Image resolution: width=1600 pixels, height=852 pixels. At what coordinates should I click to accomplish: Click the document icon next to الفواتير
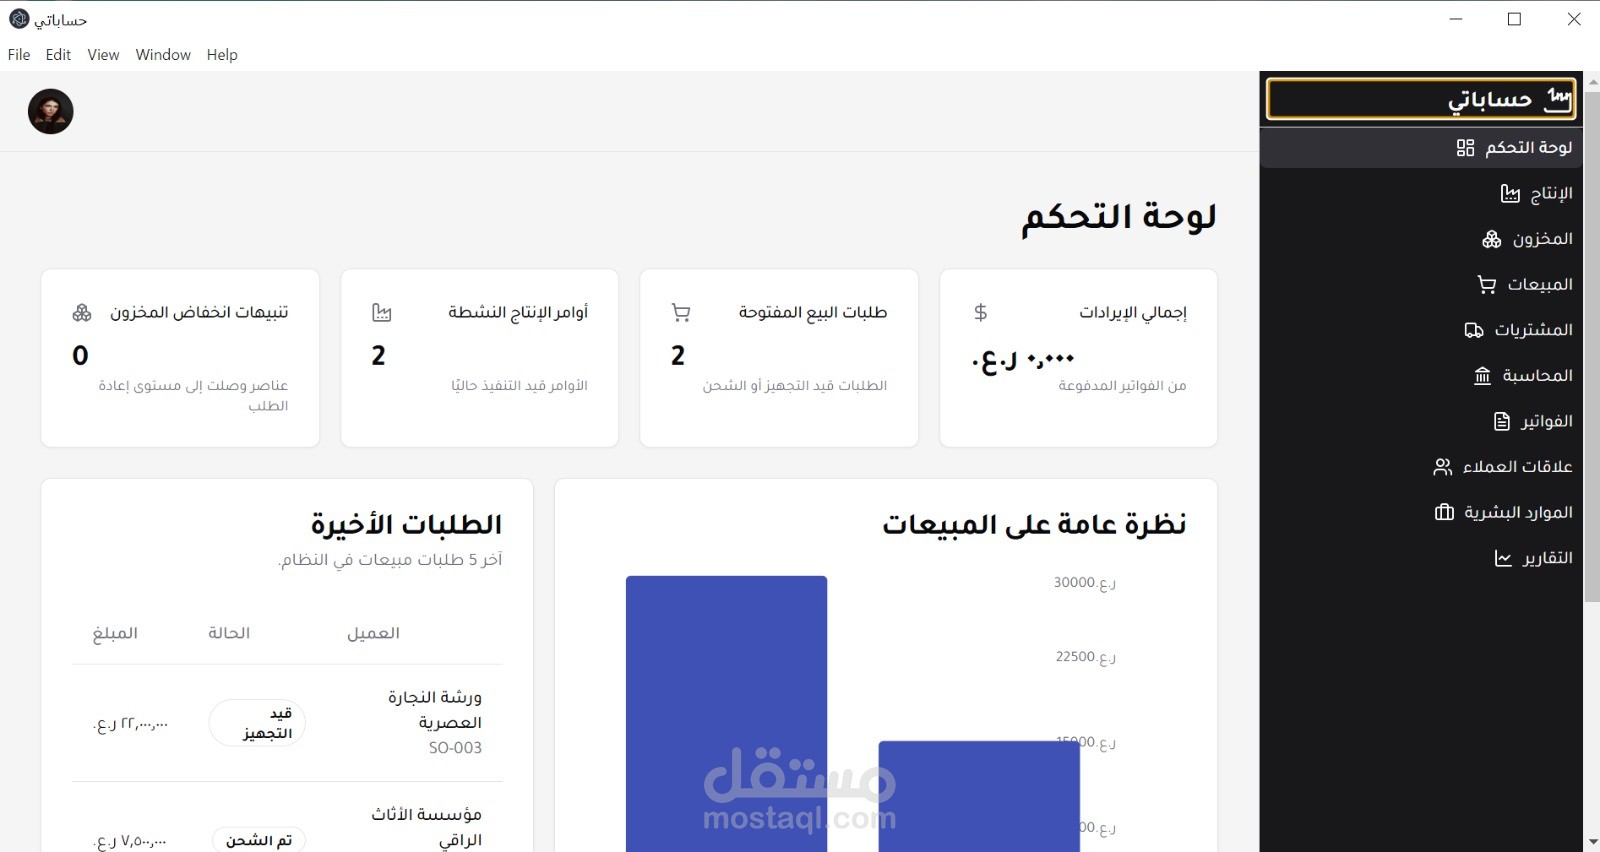(1501, 422)
